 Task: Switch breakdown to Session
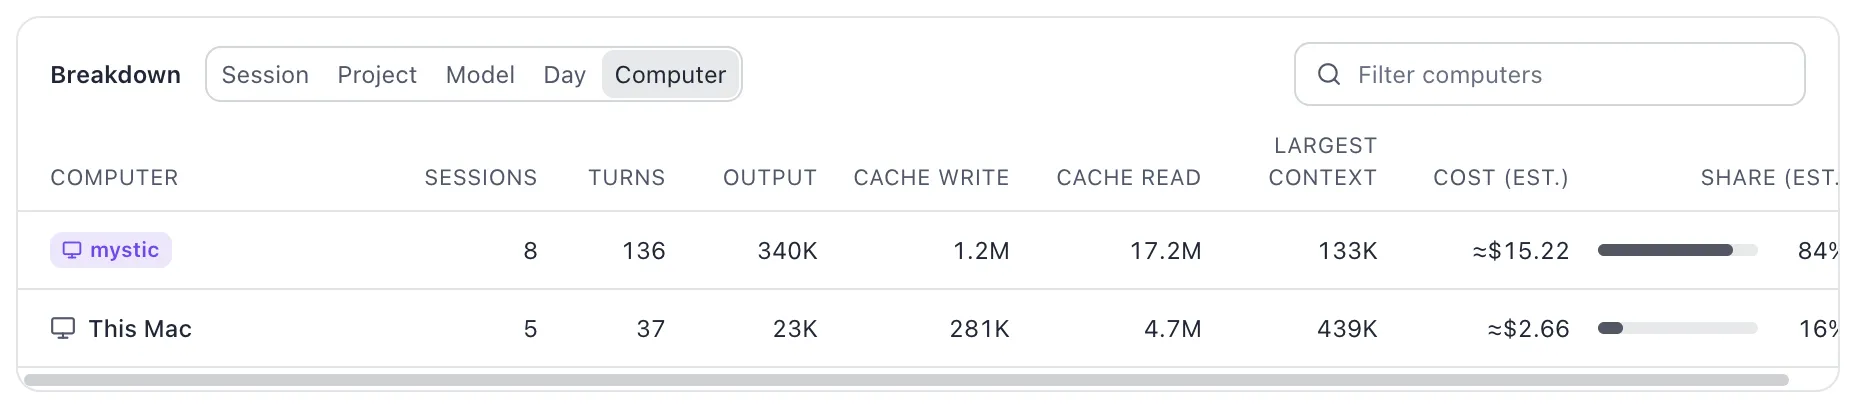pyautogui.click(x=265, y=75)
